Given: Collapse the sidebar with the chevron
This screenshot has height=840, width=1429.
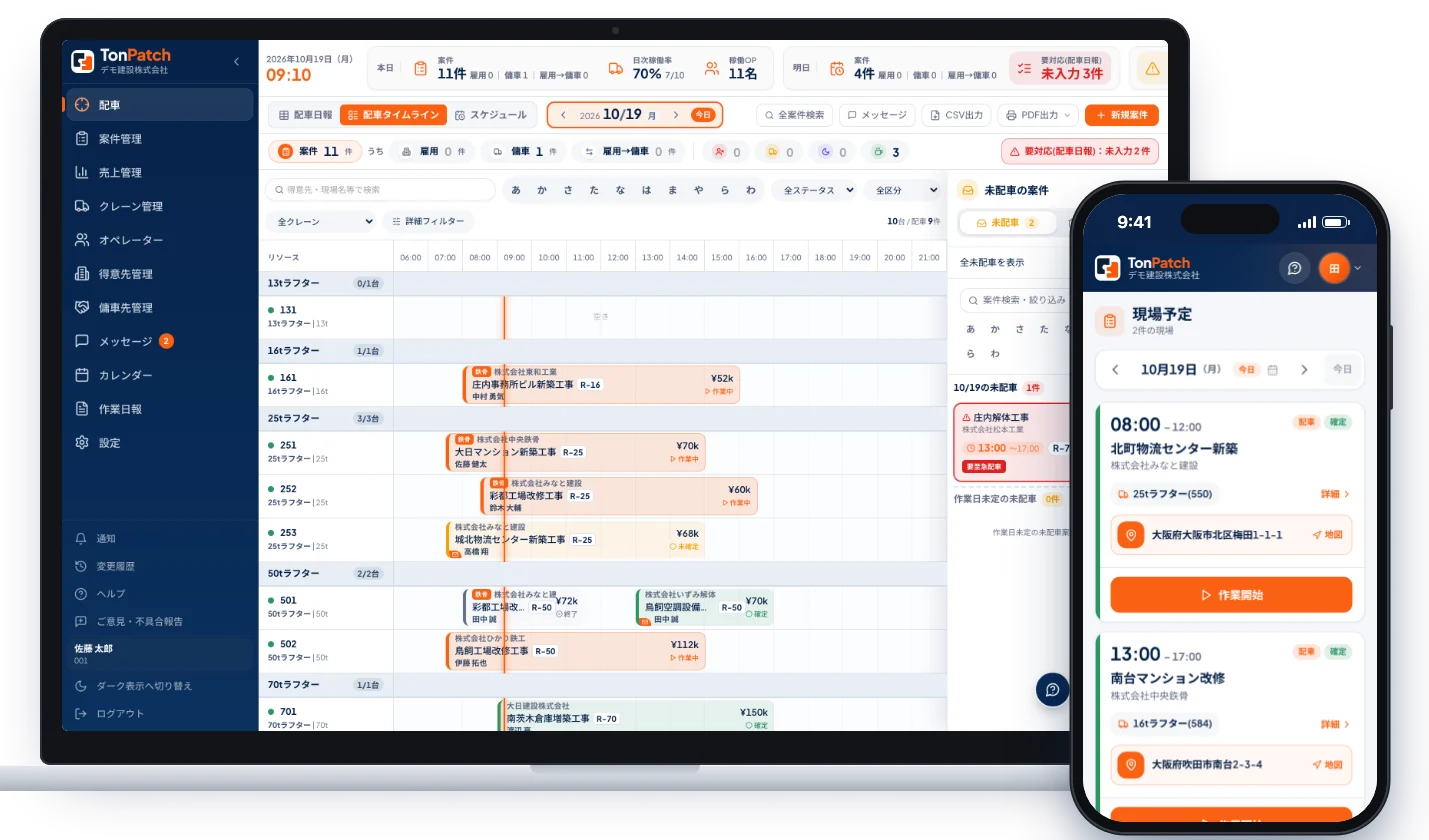Looking at the screenshot, I should click(x=237, y=62).
